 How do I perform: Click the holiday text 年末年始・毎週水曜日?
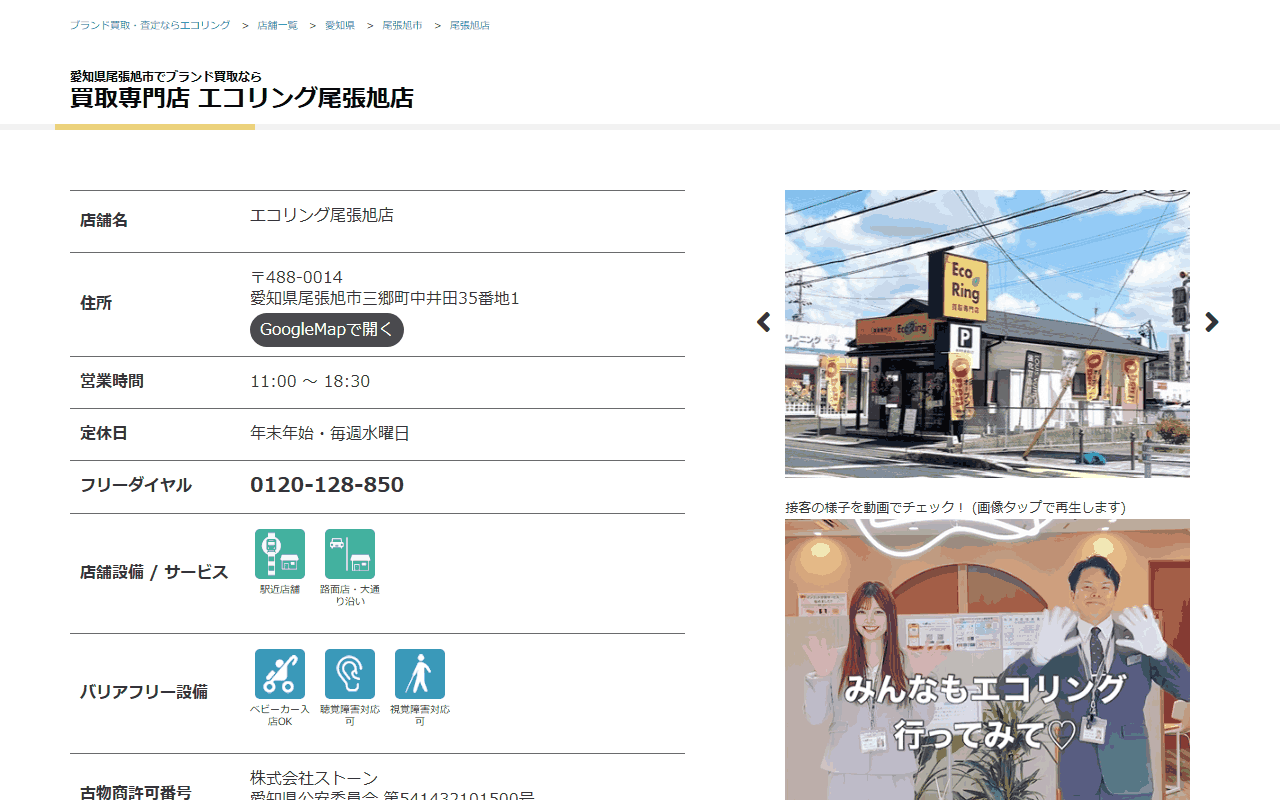click(330, 433)
